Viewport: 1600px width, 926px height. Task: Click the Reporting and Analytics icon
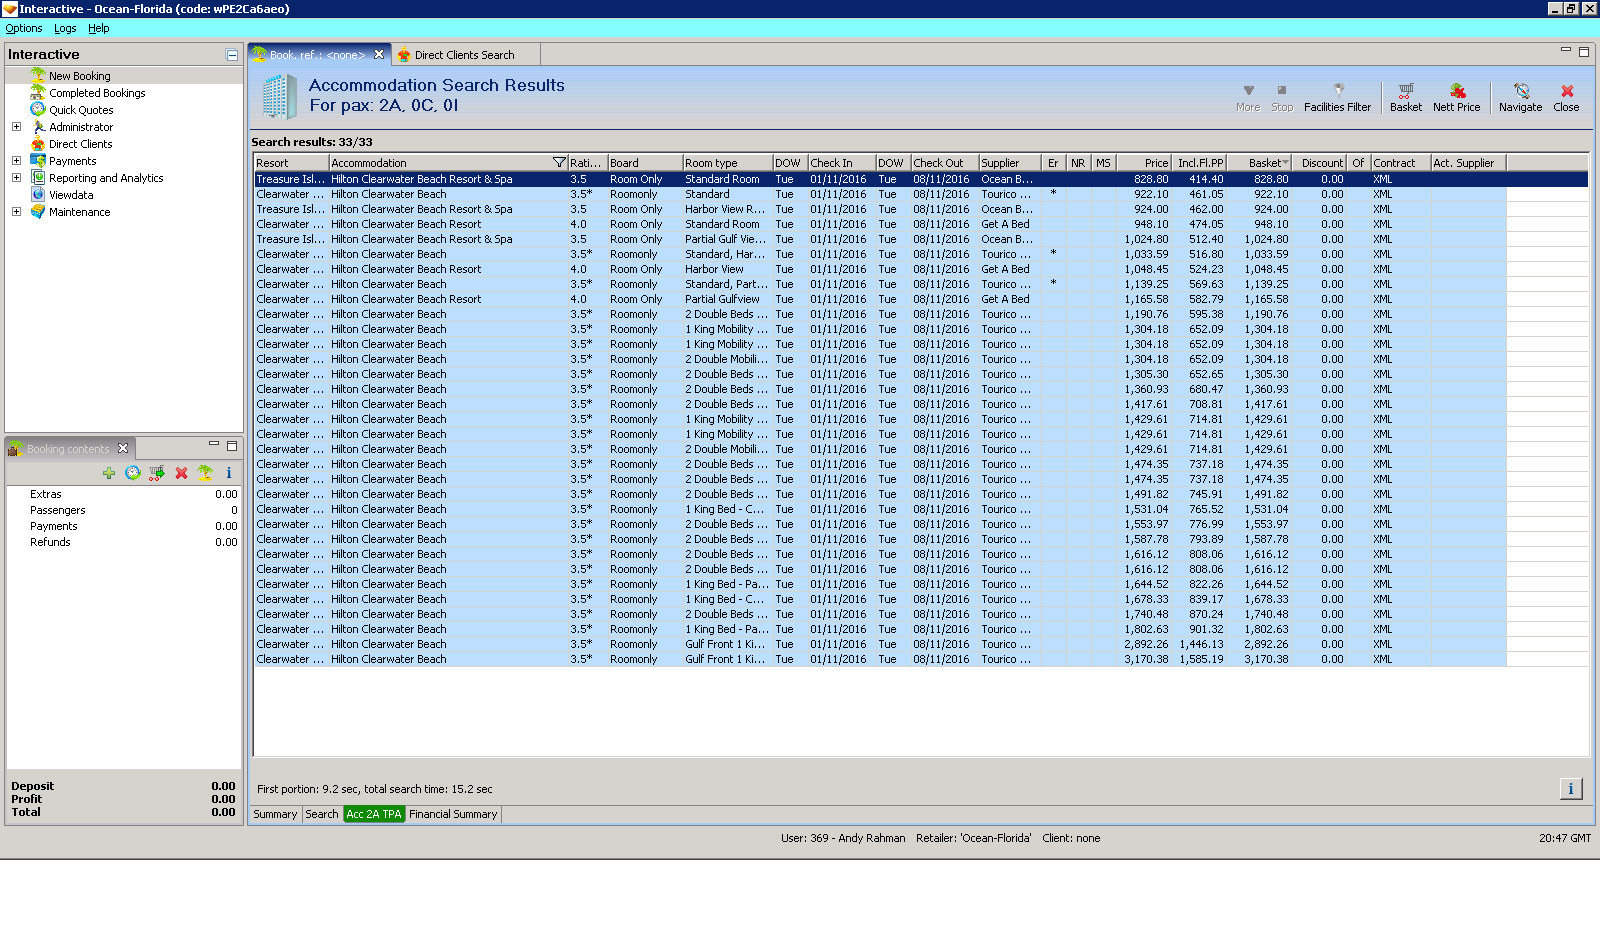point(38,177)
